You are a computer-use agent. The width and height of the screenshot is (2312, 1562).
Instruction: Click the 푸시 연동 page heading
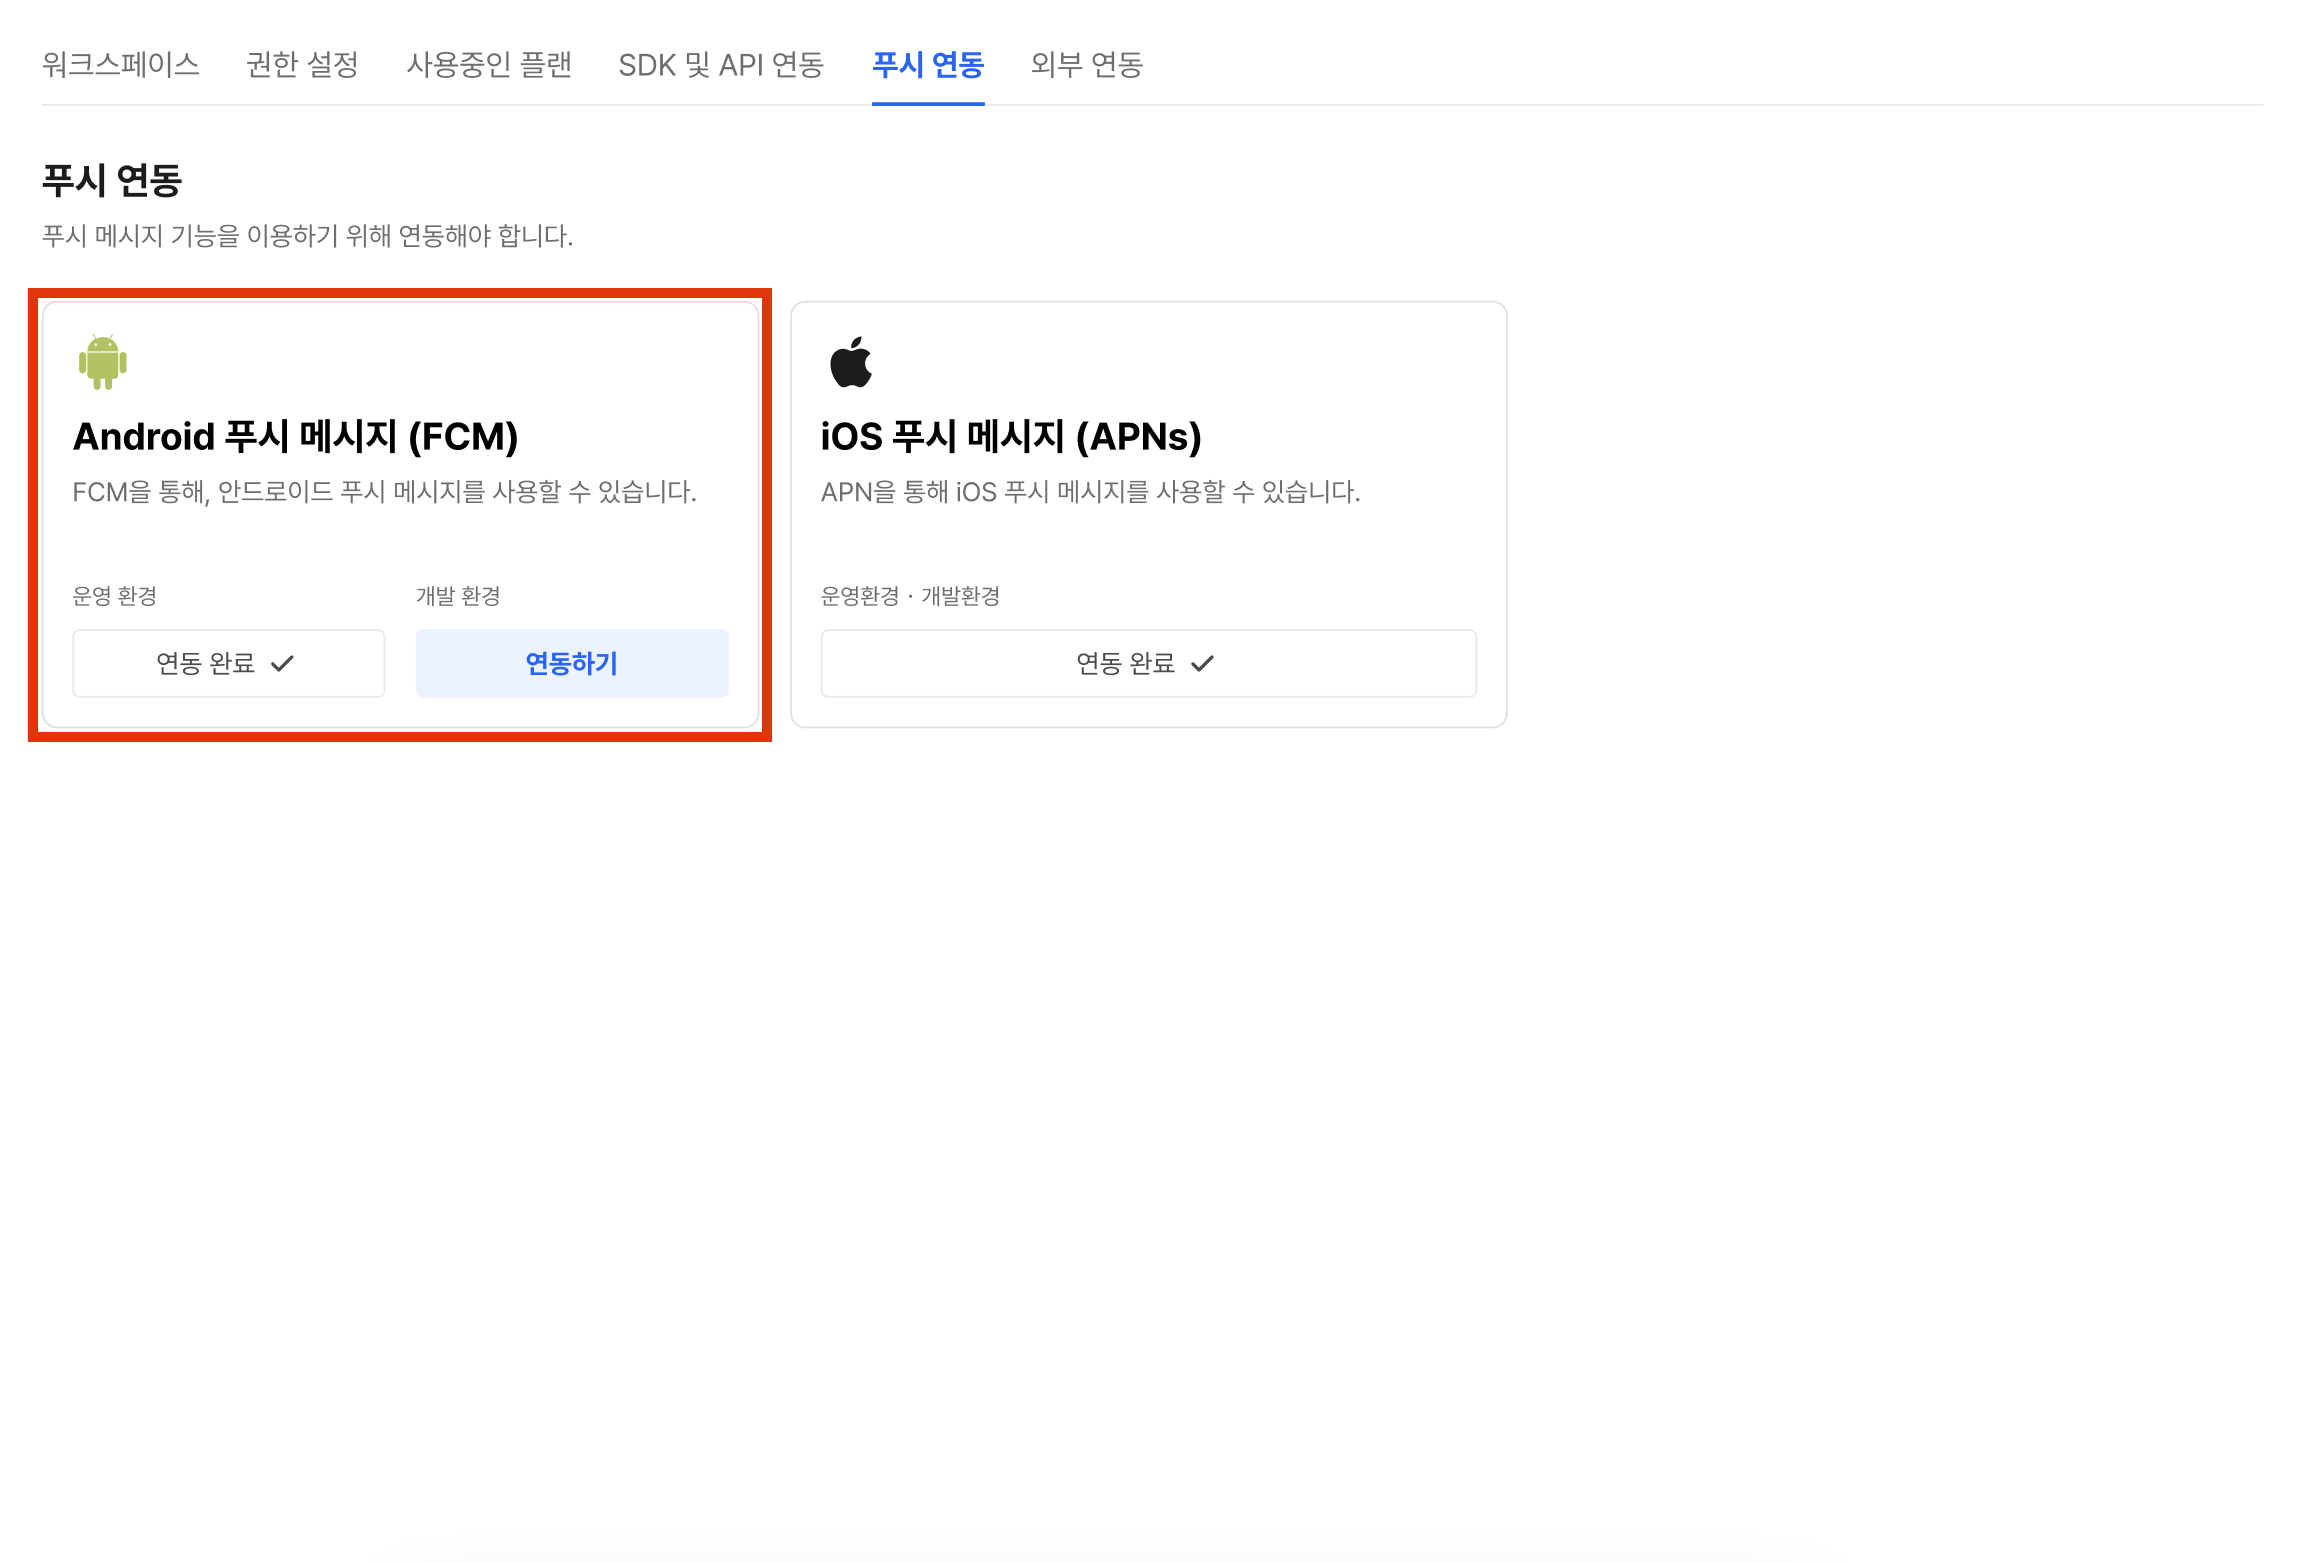click(112, 181)
